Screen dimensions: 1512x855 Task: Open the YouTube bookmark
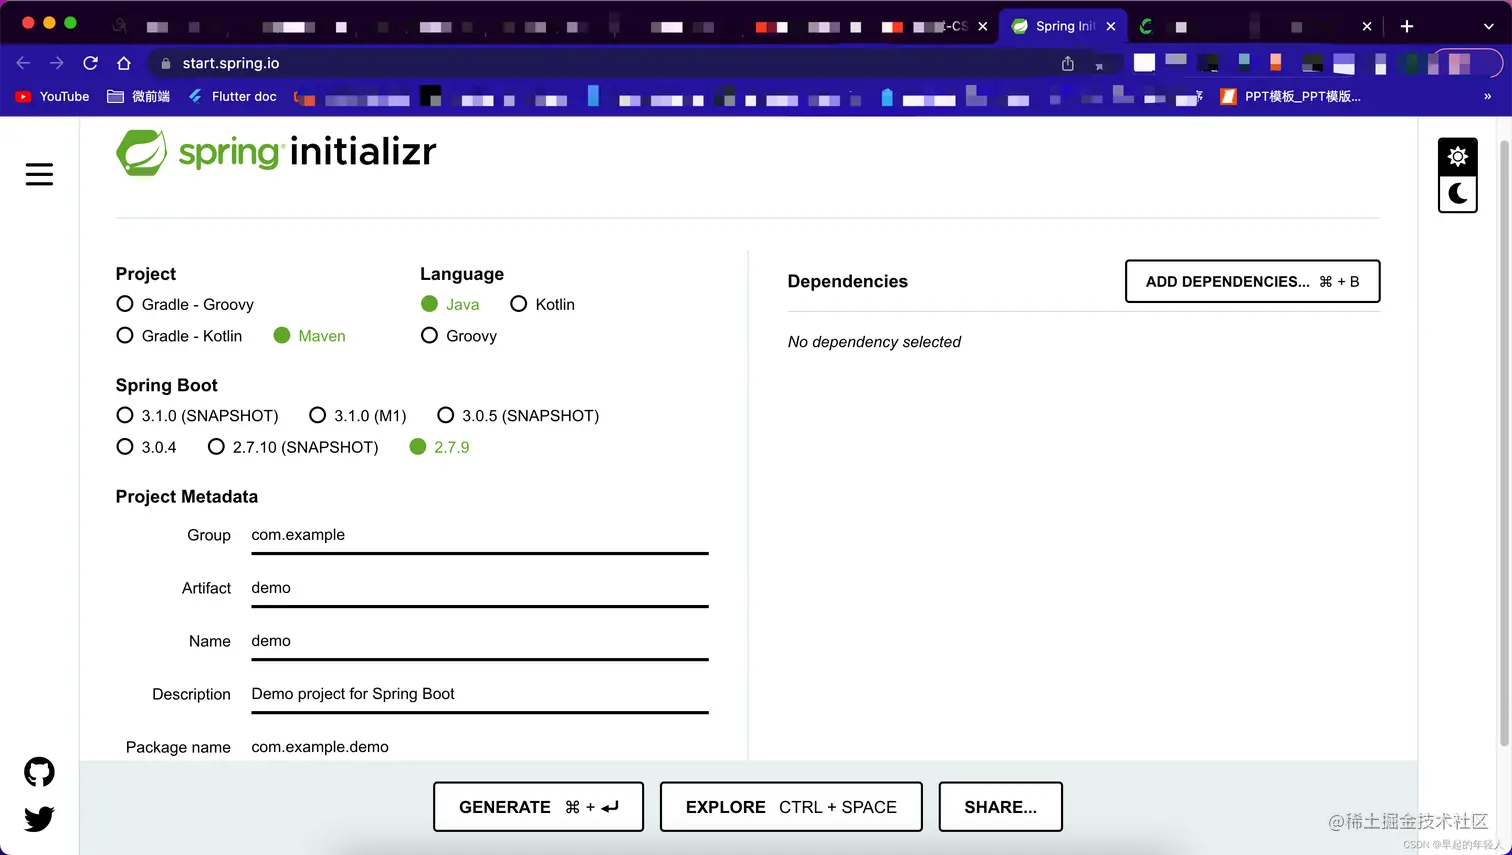coord(53,97)
